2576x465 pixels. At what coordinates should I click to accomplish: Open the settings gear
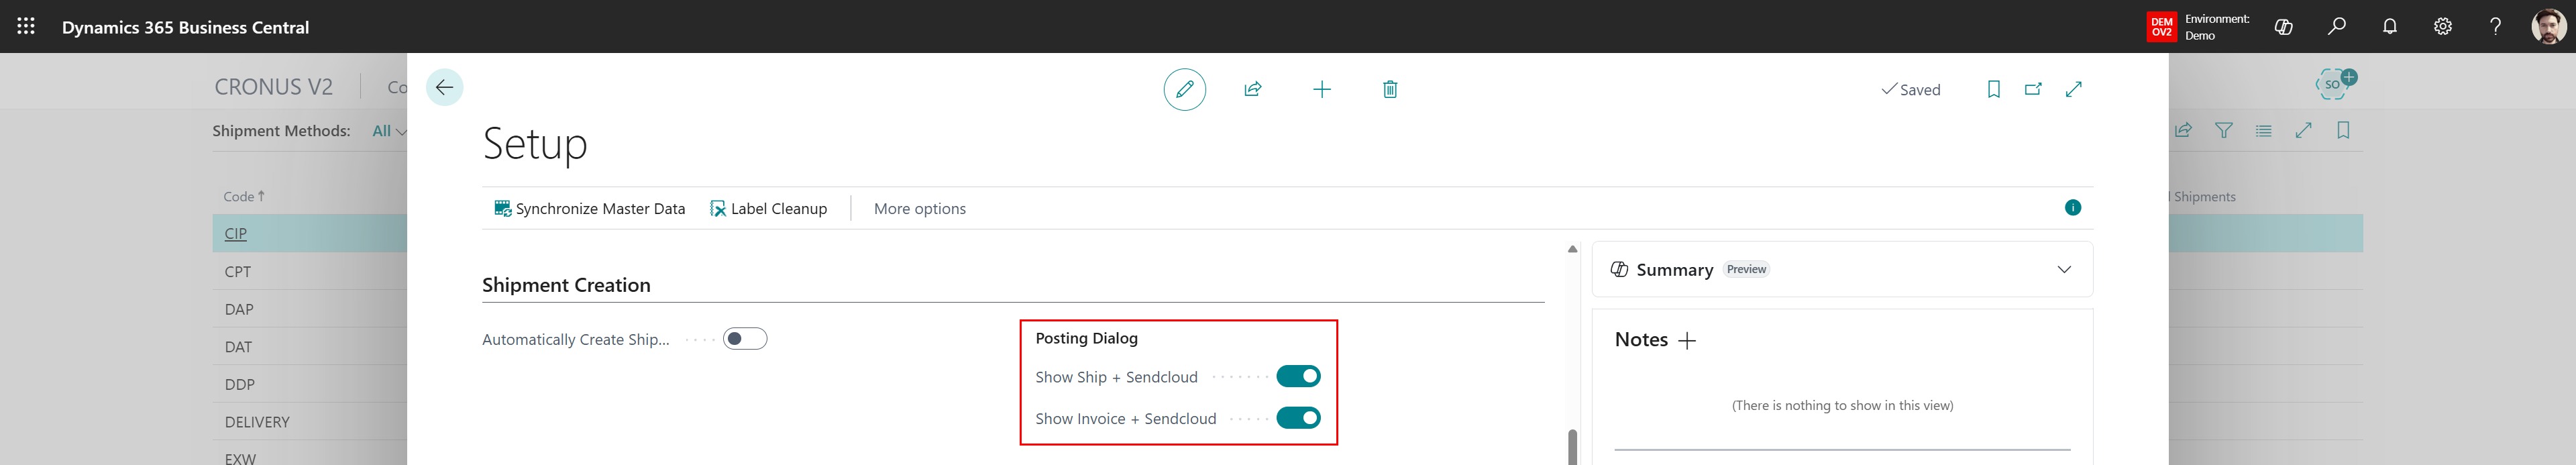[2442, 27]
